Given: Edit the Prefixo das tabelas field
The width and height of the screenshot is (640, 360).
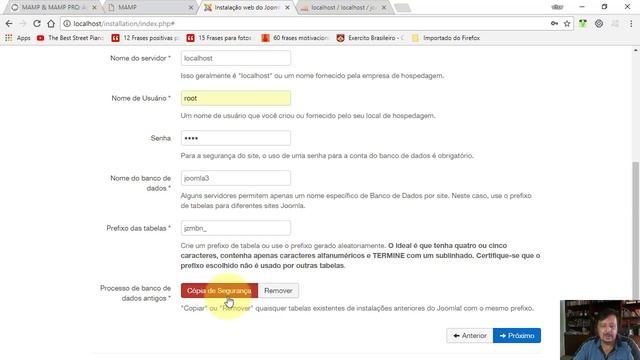Looking at the screenshot, I should pos(236,228).
